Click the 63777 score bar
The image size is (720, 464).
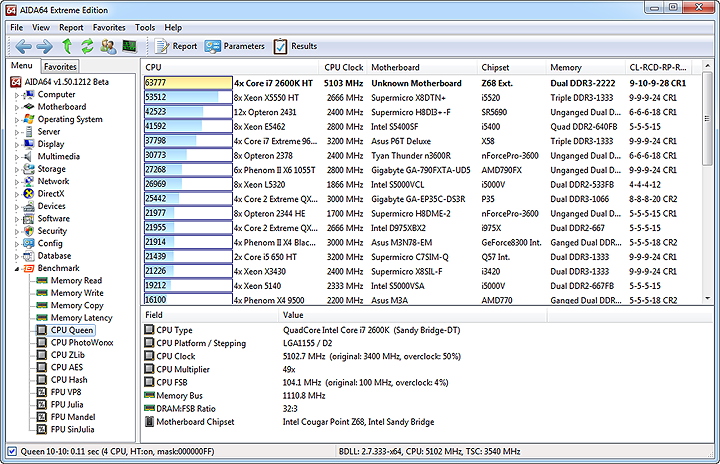pos(188,83)
